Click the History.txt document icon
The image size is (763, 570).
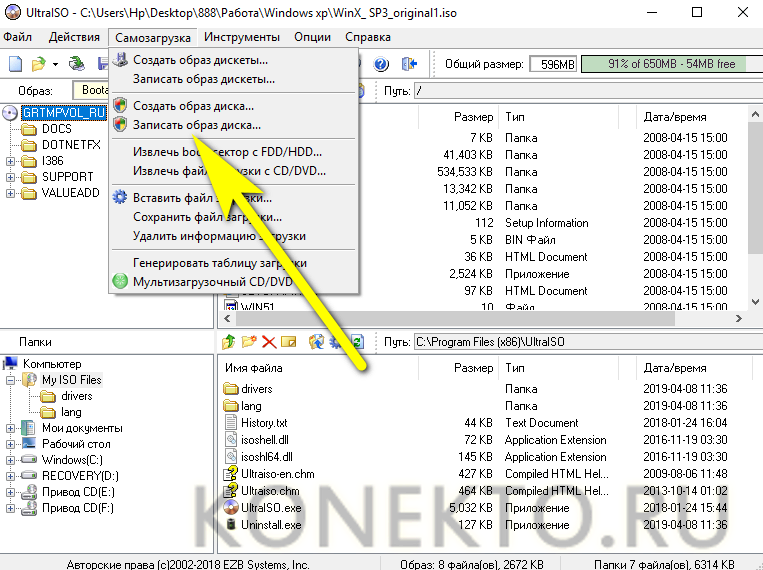231,423
